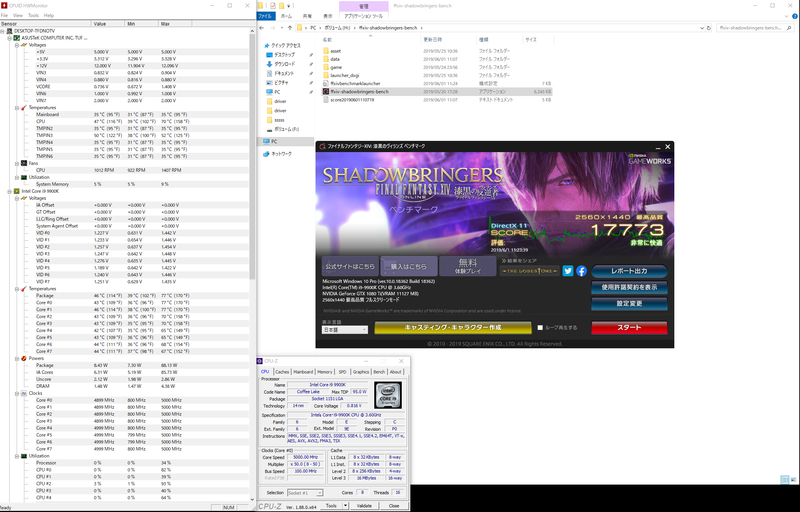This screenshot has height=512, width=800.
Task: Collapse the HWMonitor Clocks node
Action: [17, 393]
